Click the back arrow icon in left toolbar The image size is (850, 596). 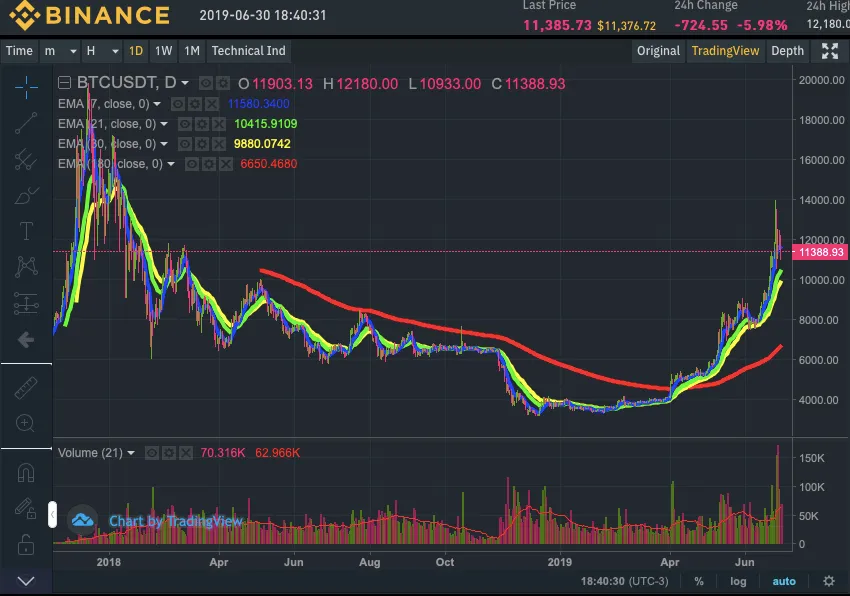click(x=26, y=340)
